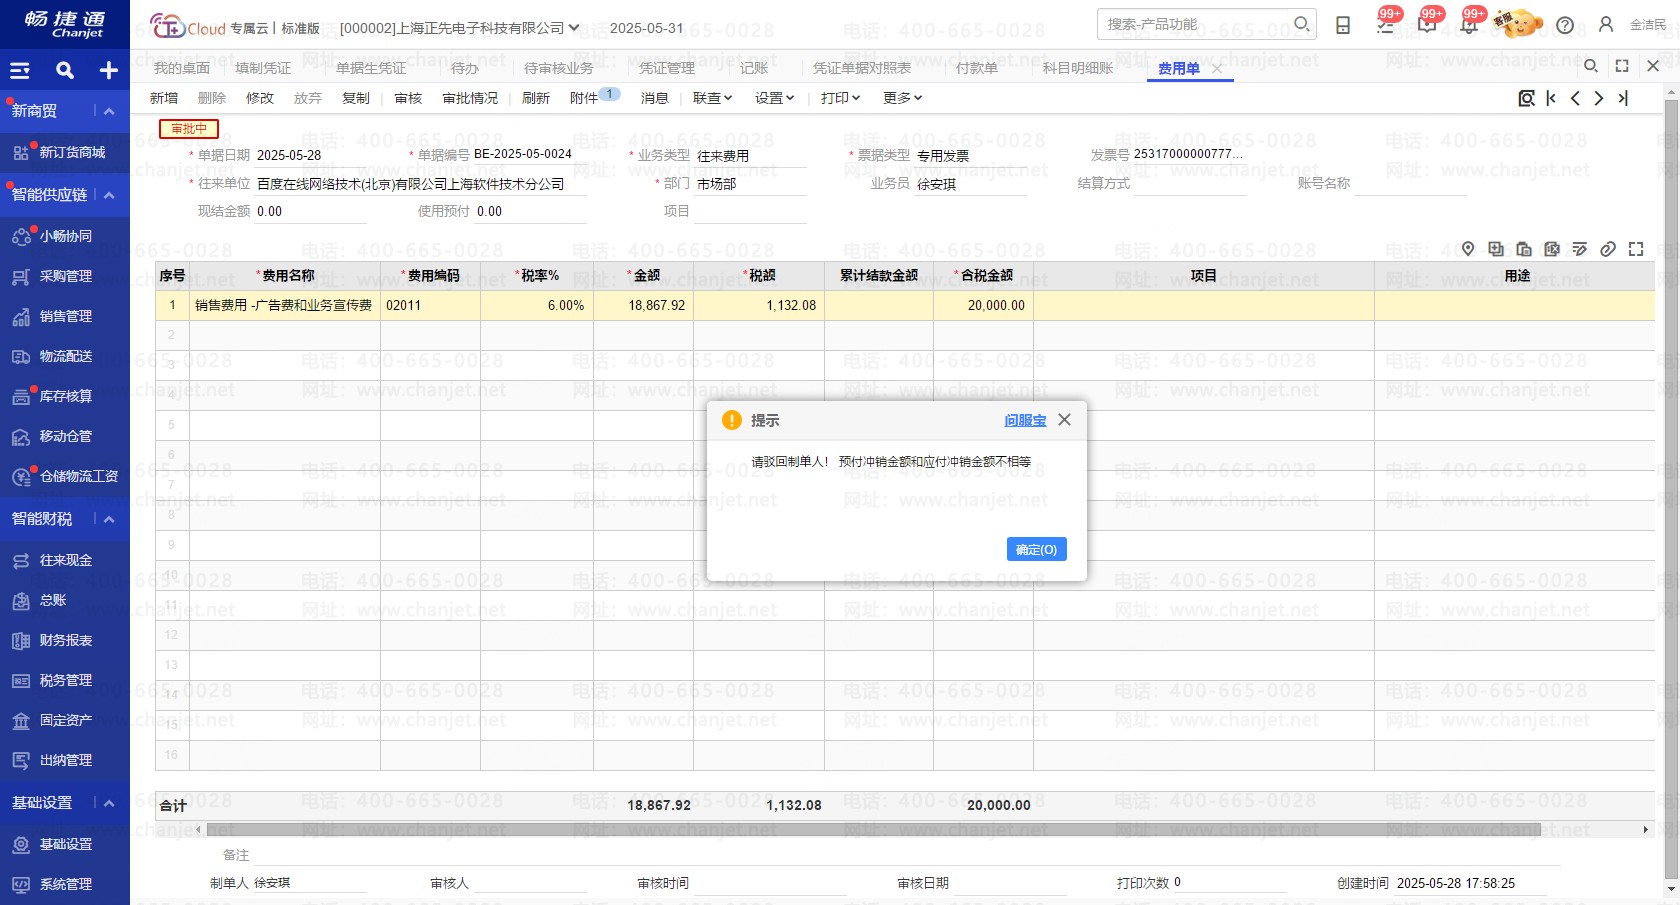
Task: Collapse the 智能财税 sidebar section
Action: click(109, 519)
